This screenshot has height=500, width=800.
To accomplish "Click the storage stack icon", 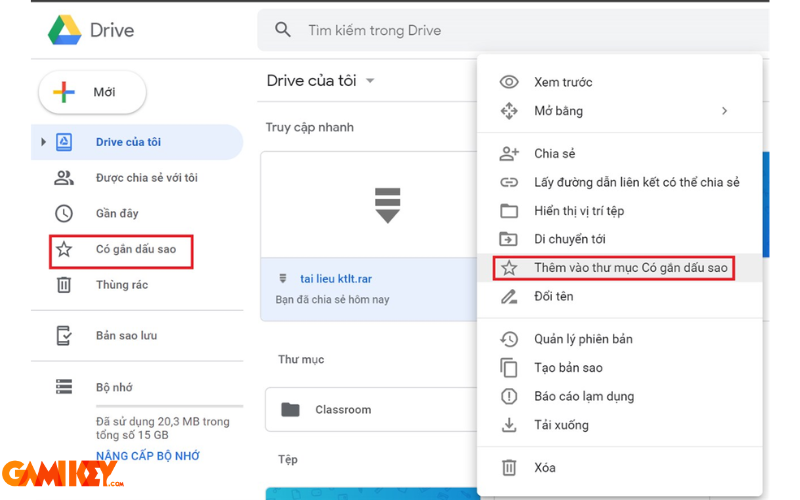I will click(64, 387).
